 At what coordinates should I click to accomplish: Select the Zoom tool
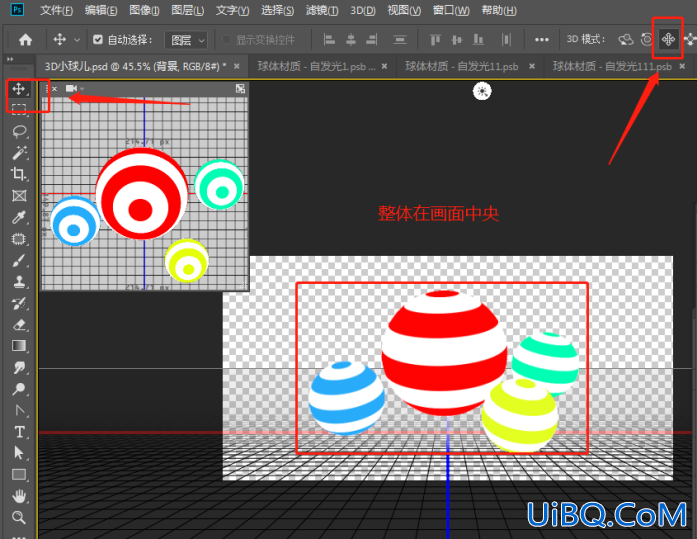pos(19,517)
